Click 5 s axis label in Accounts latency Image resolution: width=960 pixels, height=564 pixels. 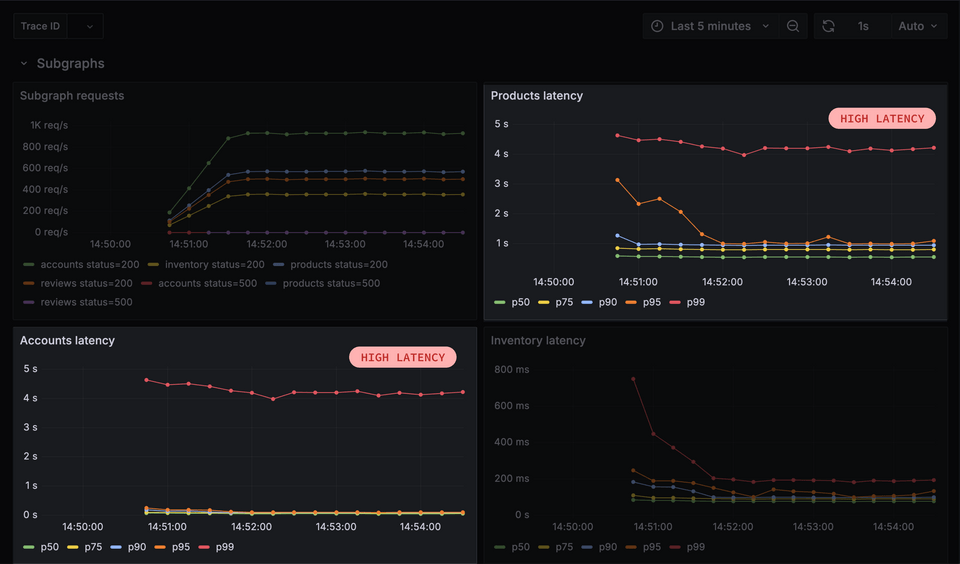(31, 369)
